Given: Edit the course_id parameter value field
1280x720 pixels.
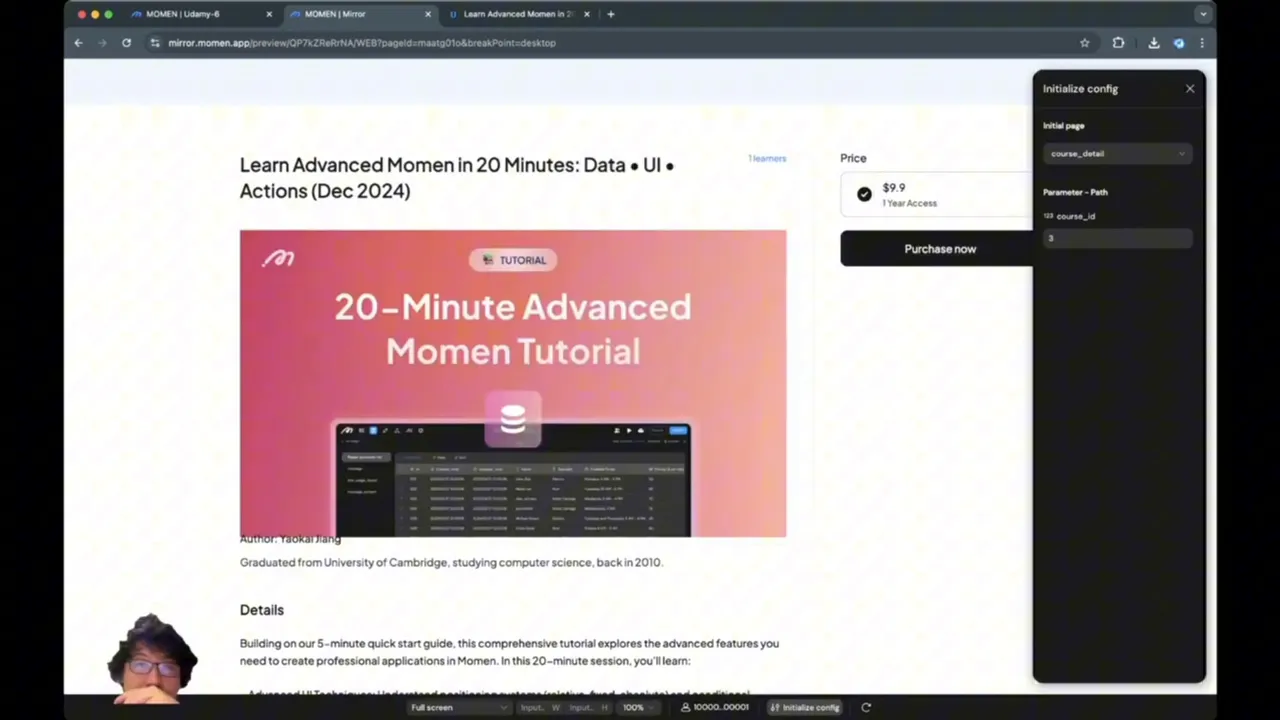Looking at the screenshot, I should (x=1117, y=238).
